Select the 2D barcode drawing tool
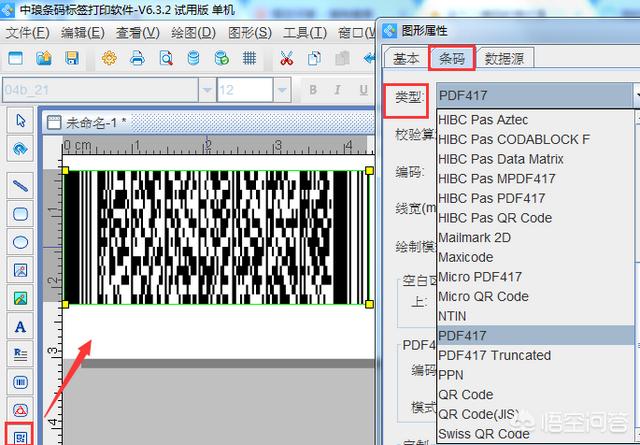The height and width of the screenshot is (445, 640). click(20, 436)
